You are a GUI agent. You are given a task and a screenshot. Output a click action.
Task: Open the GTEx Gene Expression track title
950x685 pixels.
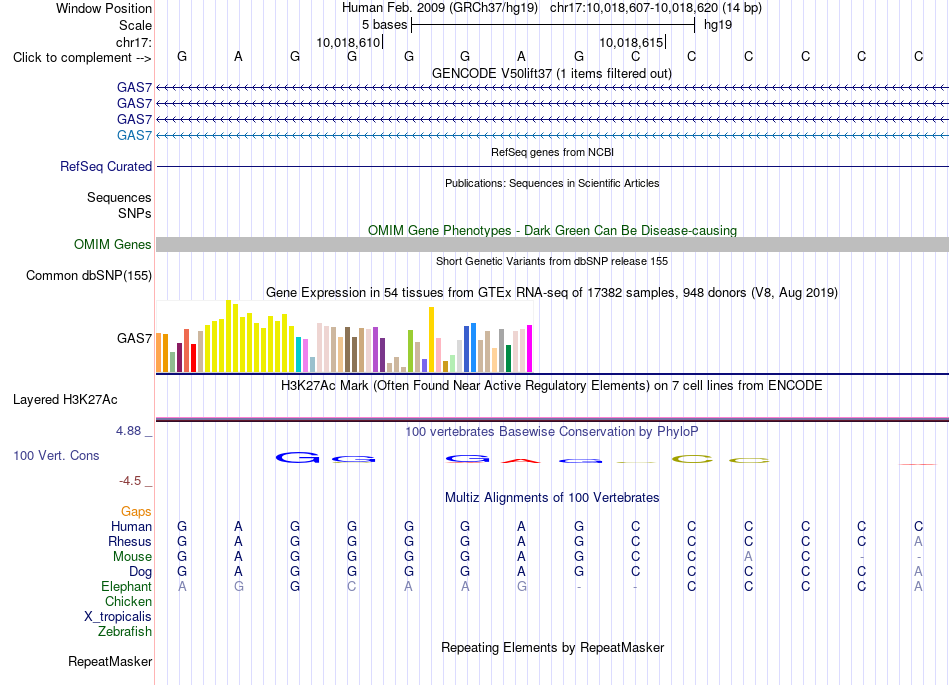coord(552,293)
